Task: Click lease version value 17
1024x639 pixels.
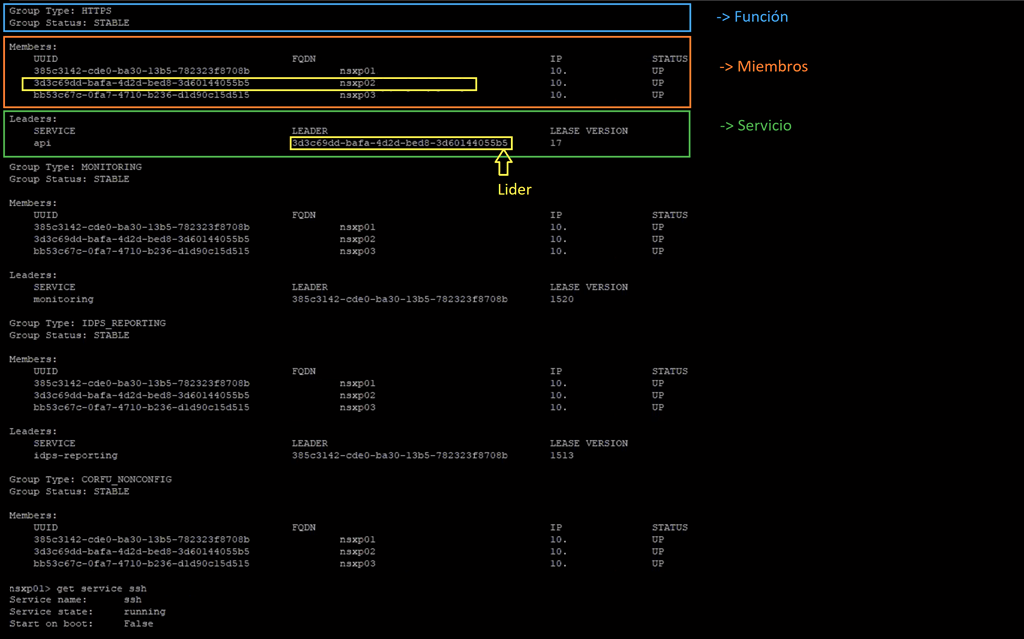Action: (x=555, y=143)
